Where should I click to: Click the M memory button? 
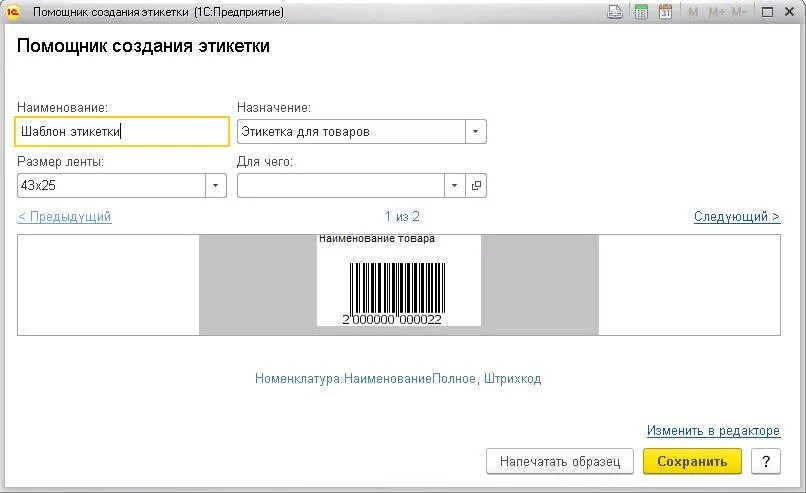point(693,12)
